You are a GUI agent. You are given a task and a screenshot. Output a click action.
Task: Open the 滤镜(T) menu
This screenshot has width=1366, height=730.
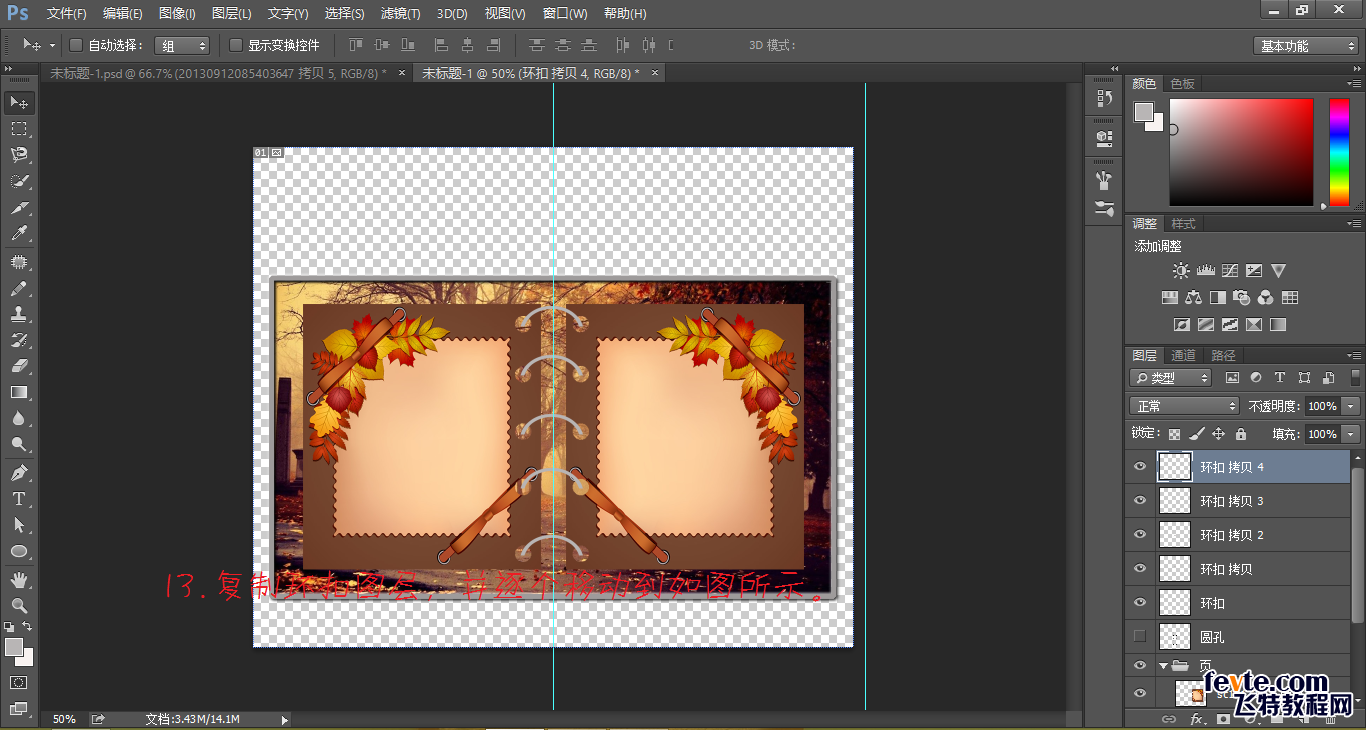click(x=401, y=13)
